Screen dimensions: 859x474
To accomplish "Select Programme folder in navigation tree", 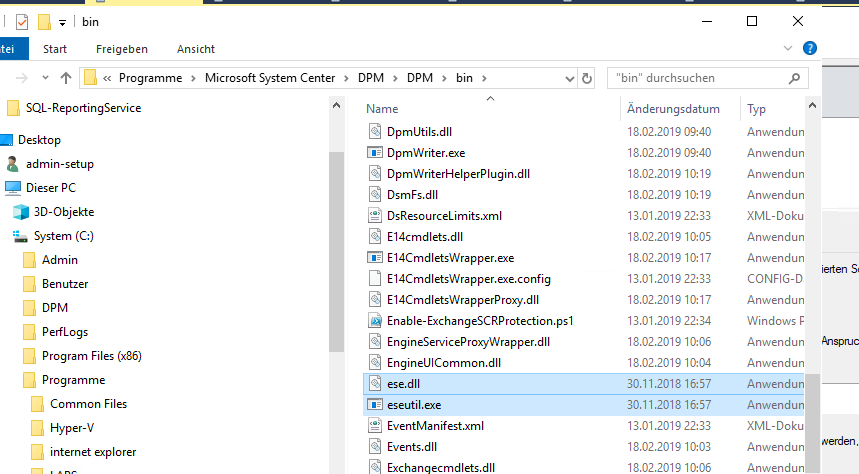I will [73, 380].
